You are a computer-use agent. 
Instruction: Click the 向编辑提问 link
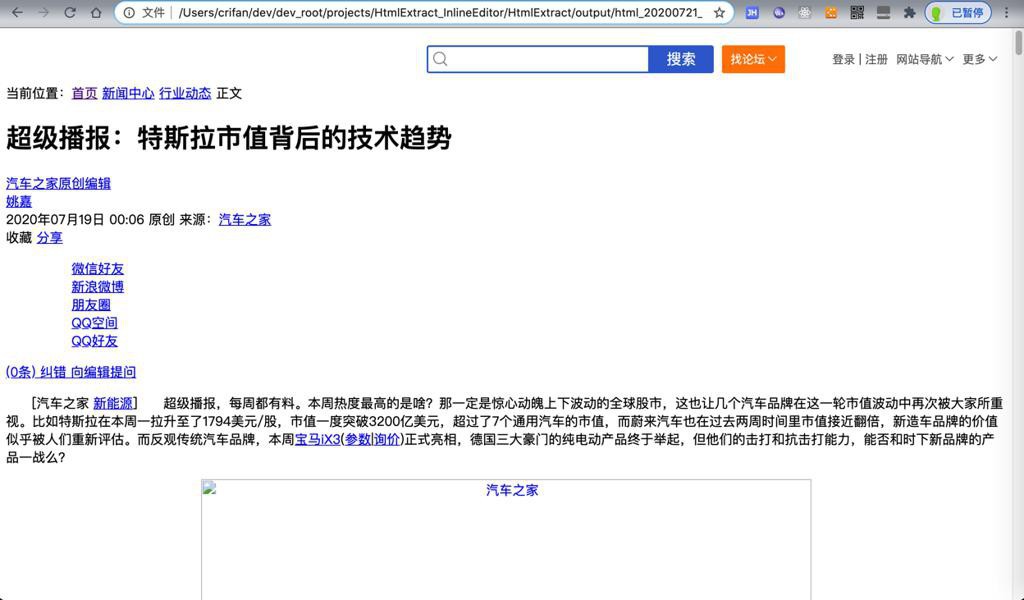(103, 372)
